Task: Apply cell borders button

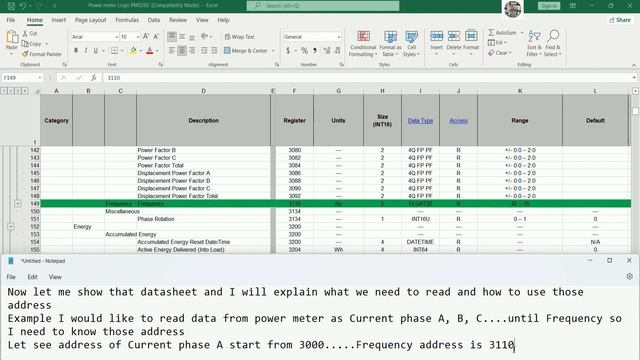Action: pyautogui.click(x=114, y=51)
